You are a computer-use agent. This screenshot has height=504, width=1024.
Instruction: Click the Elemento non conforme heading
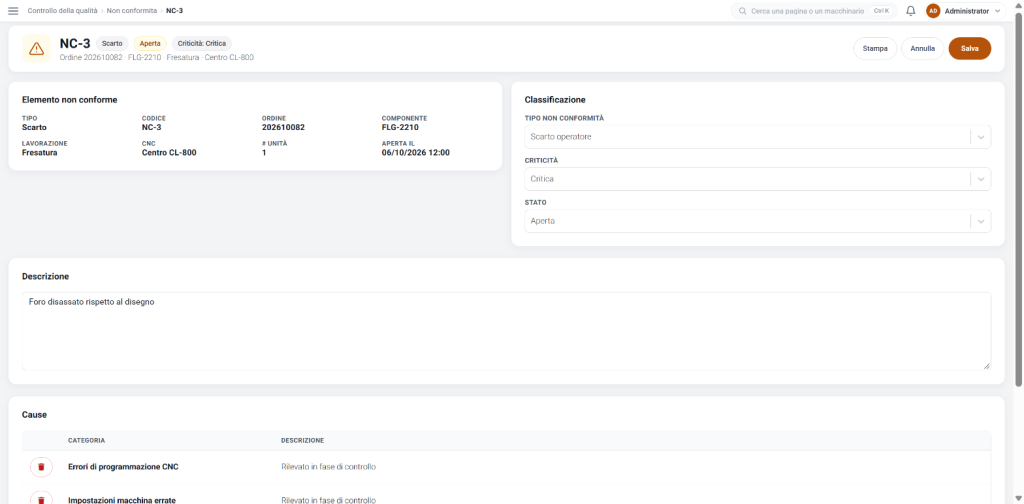[70, 100]
